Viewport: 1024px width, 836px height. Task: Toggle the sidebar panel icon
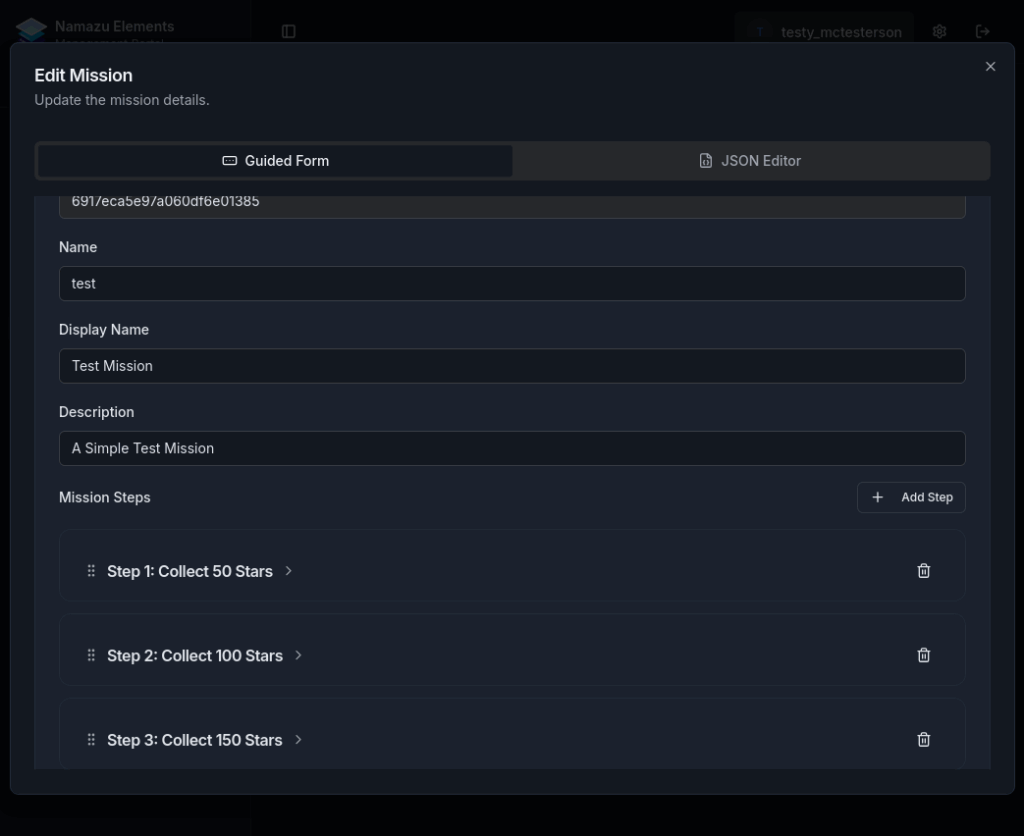point(289,31)
